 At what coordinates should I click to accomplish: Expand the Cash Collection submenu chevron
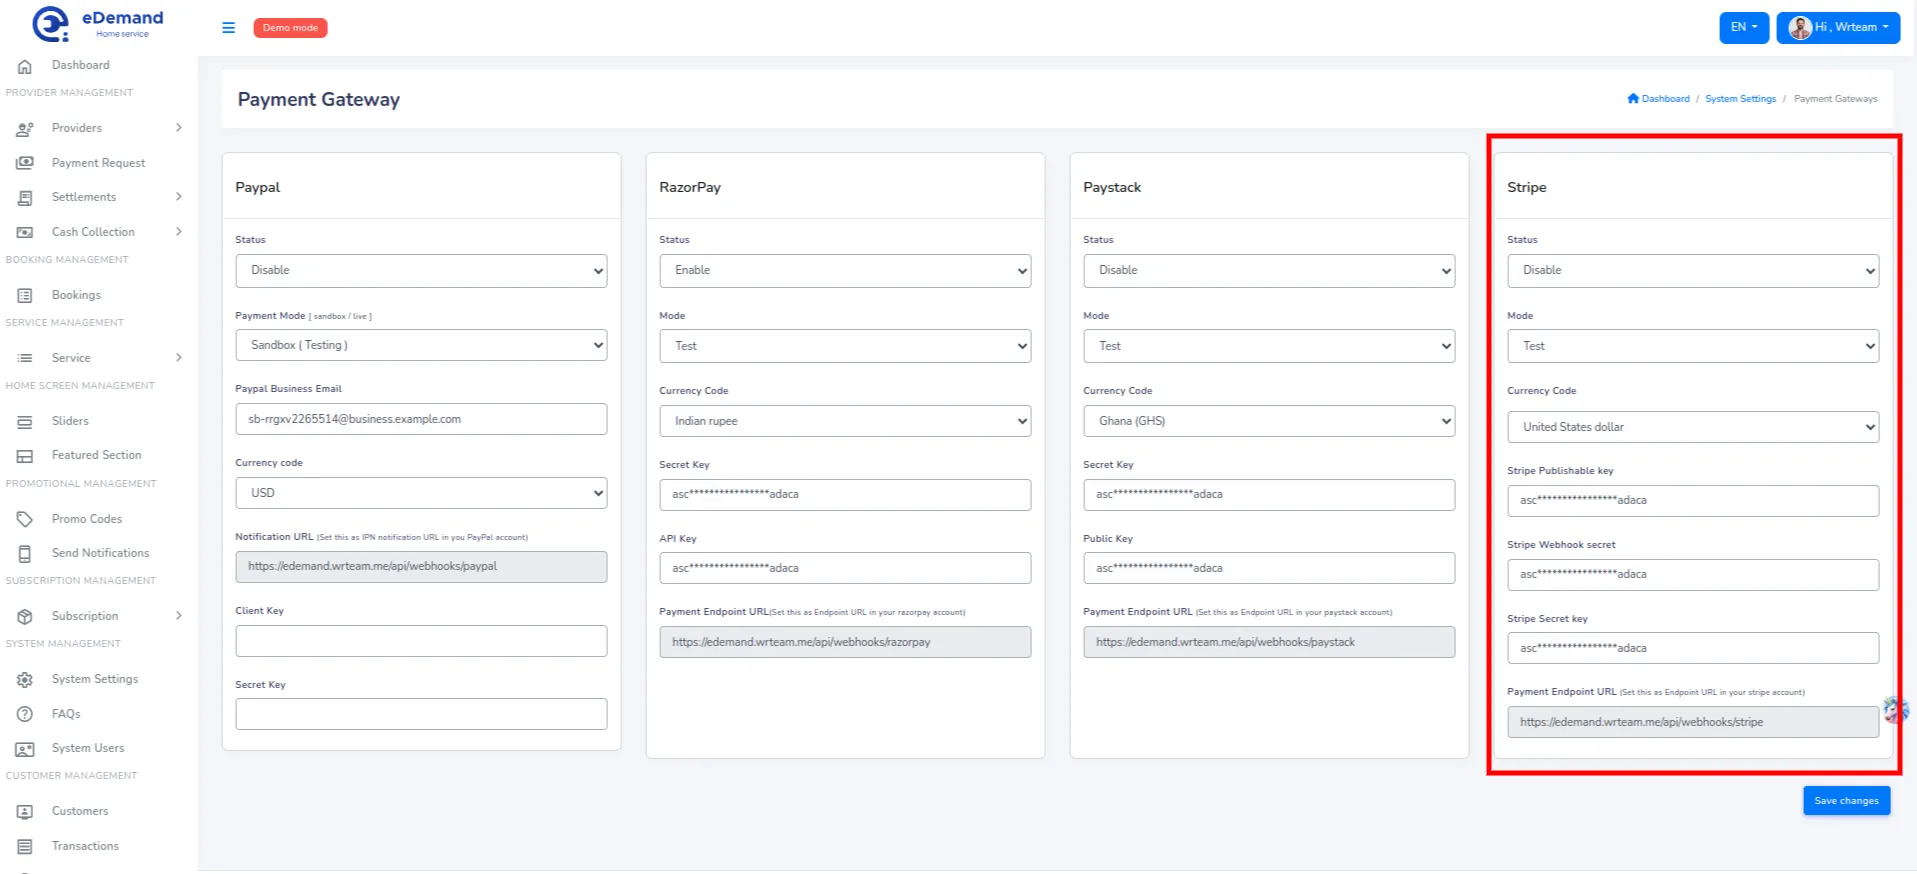tap(179, 232)
